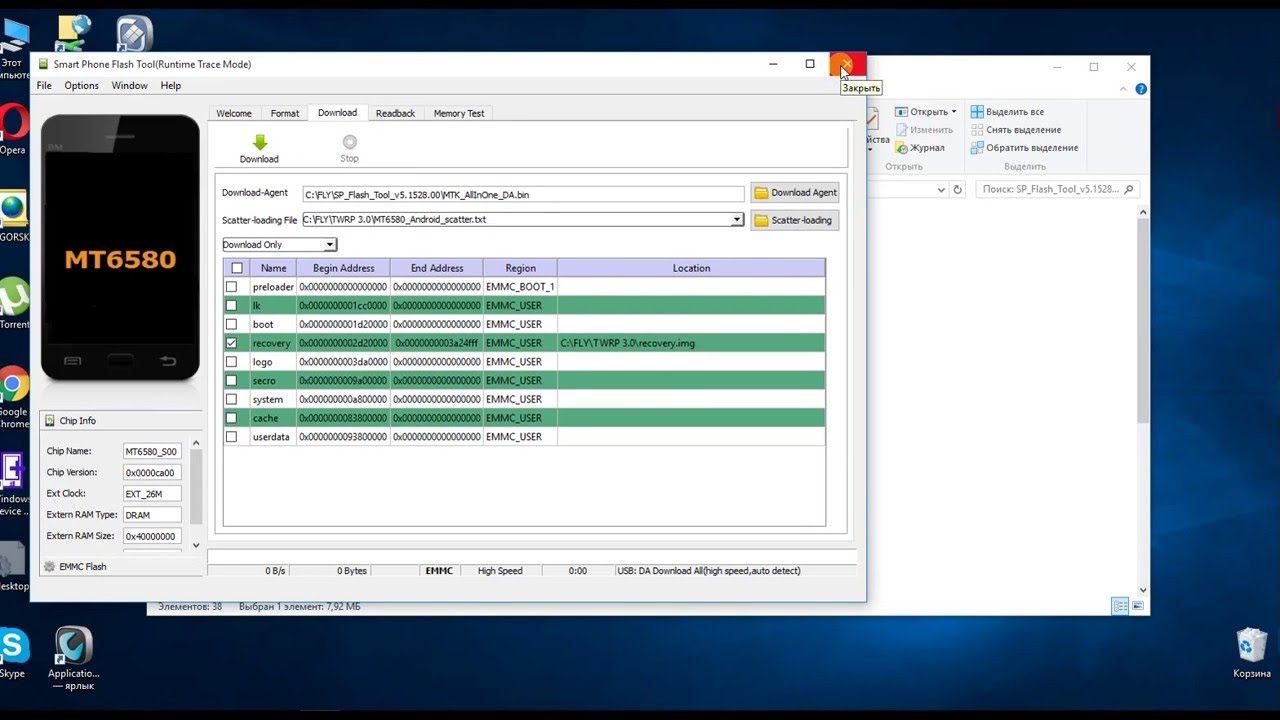The width and height of the screenshot is (1280, 720).
Task: Click the EMMC_BOOT_1 region cell
Action: 520,287
